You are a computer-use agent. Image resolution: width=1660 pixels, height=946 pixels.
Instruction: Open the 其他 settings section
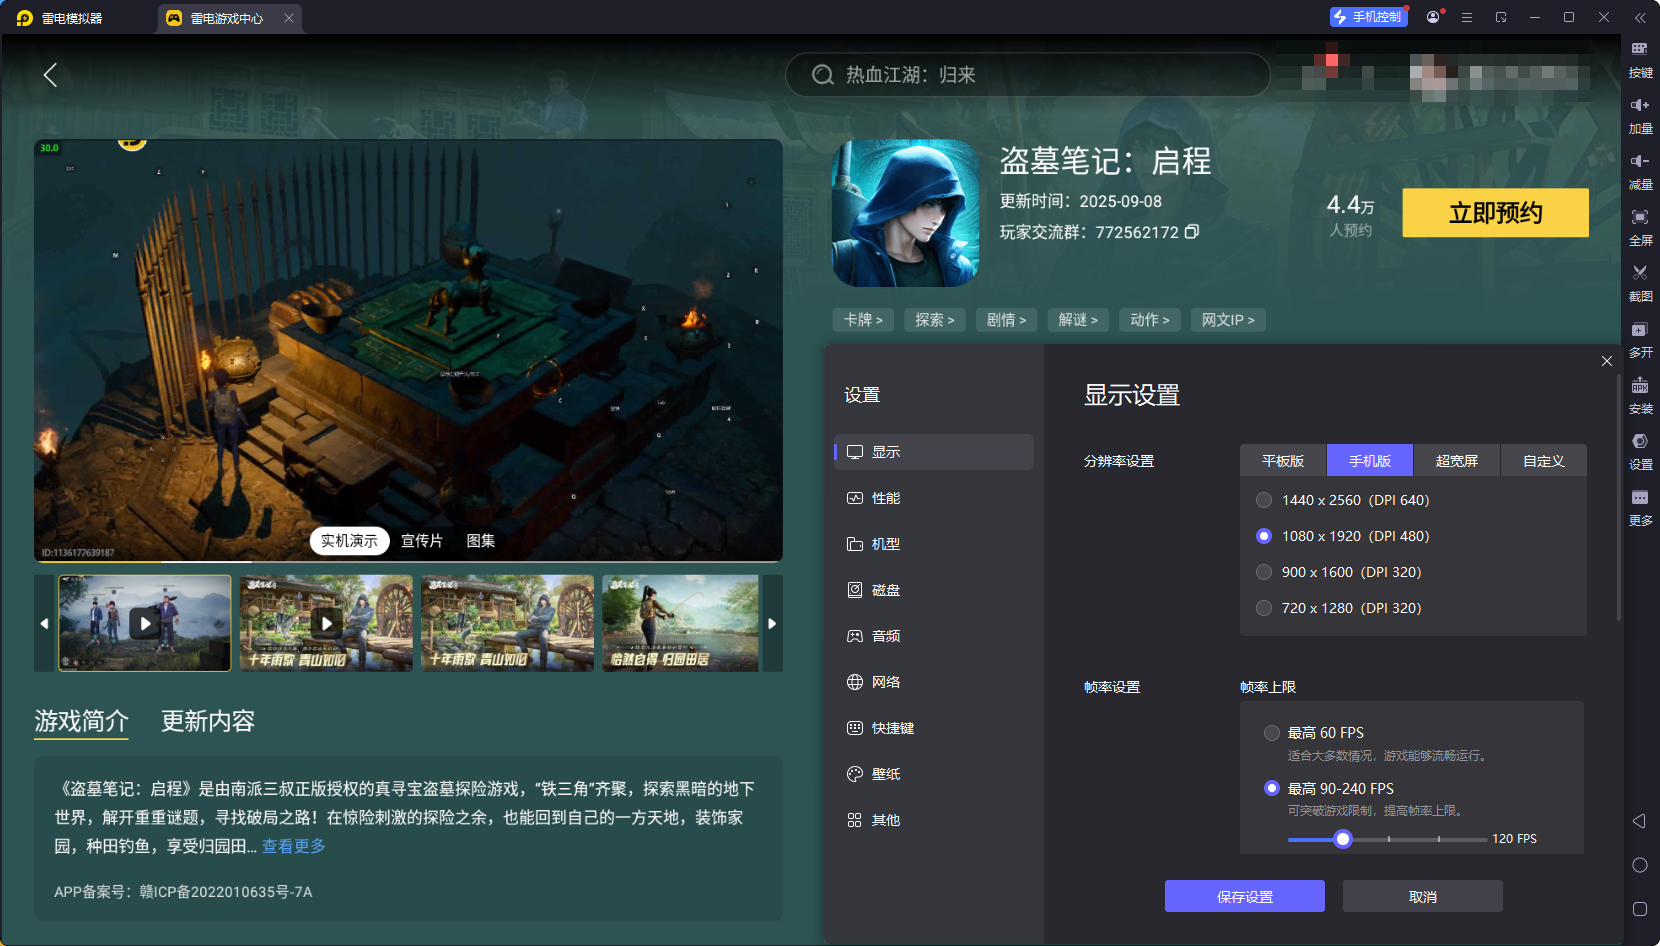pos(934,820)
